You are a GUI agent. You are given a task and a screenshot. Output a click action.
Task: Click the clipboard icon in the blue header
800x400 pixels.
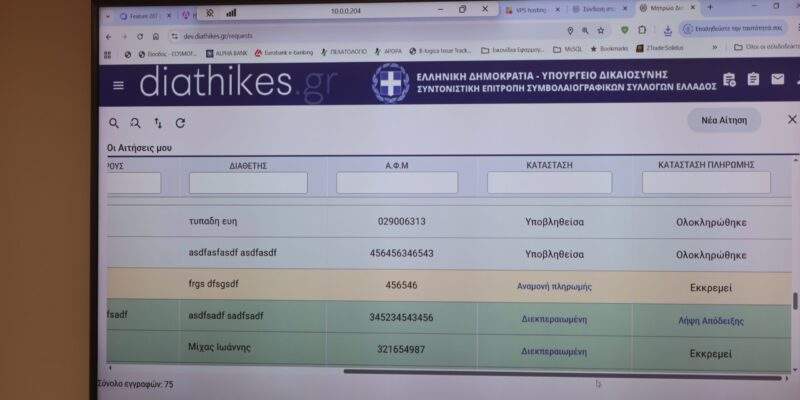pos(753,80)
